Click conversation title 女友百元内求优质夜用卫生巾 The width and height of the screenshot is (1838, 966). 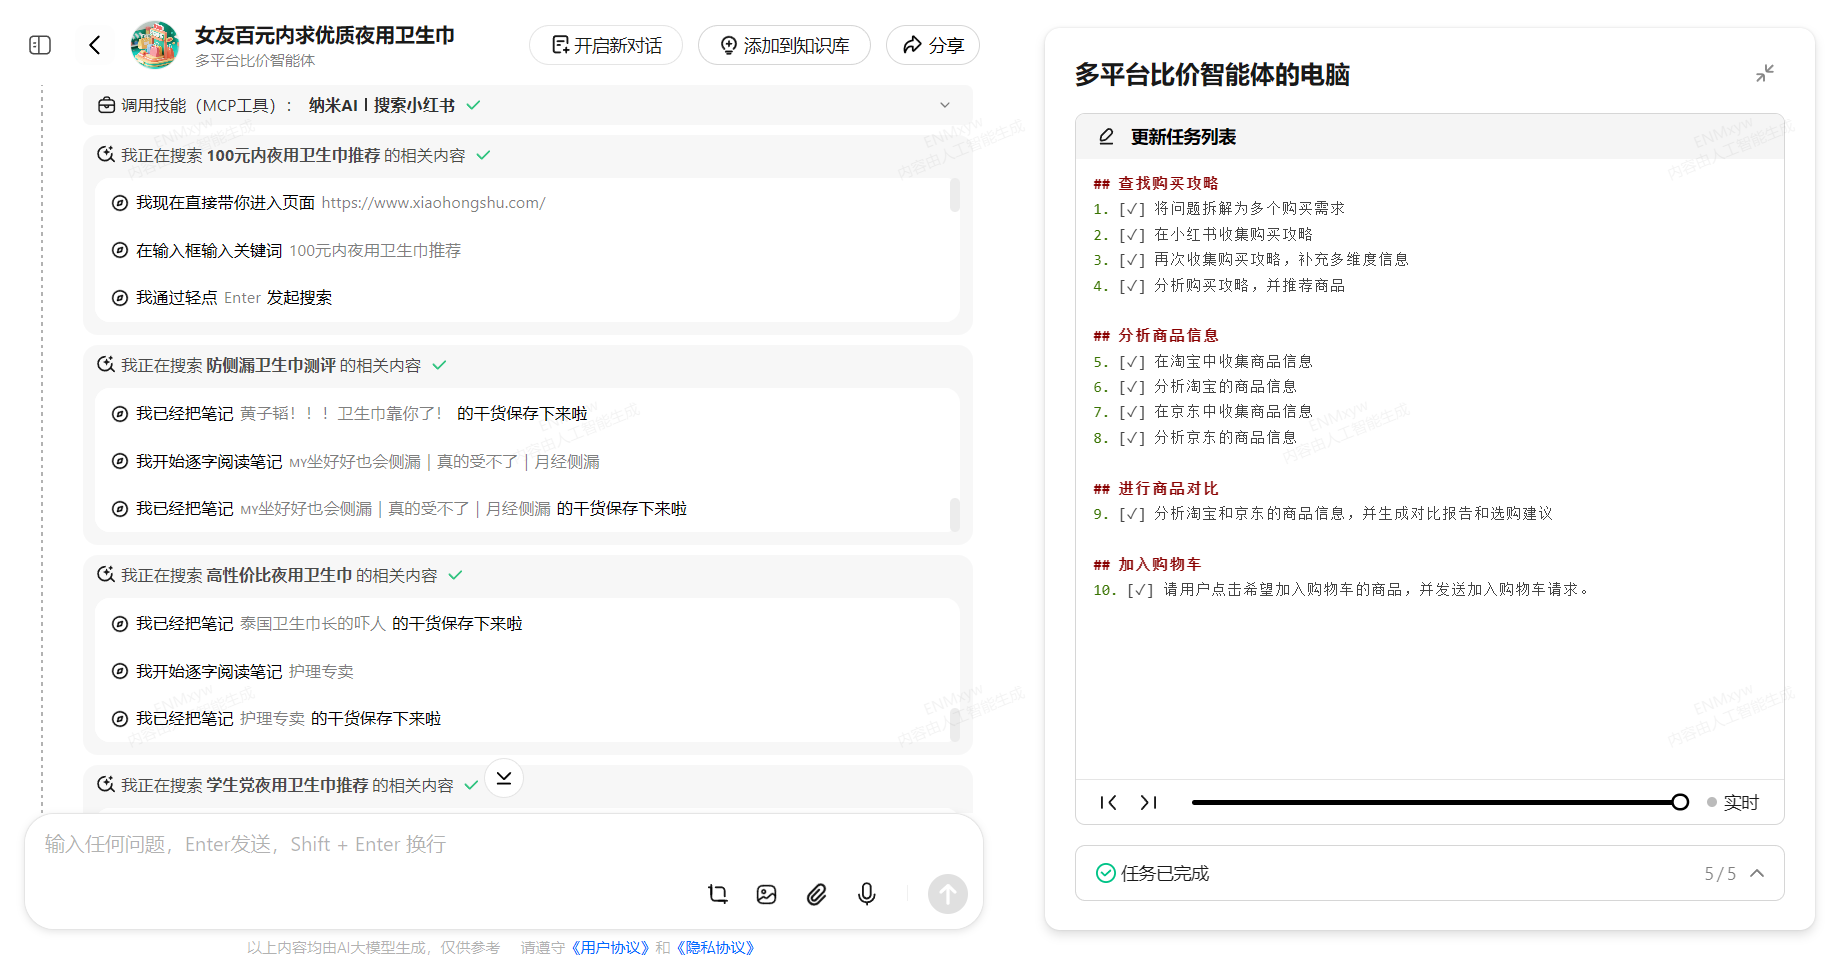tap(325, 35)
